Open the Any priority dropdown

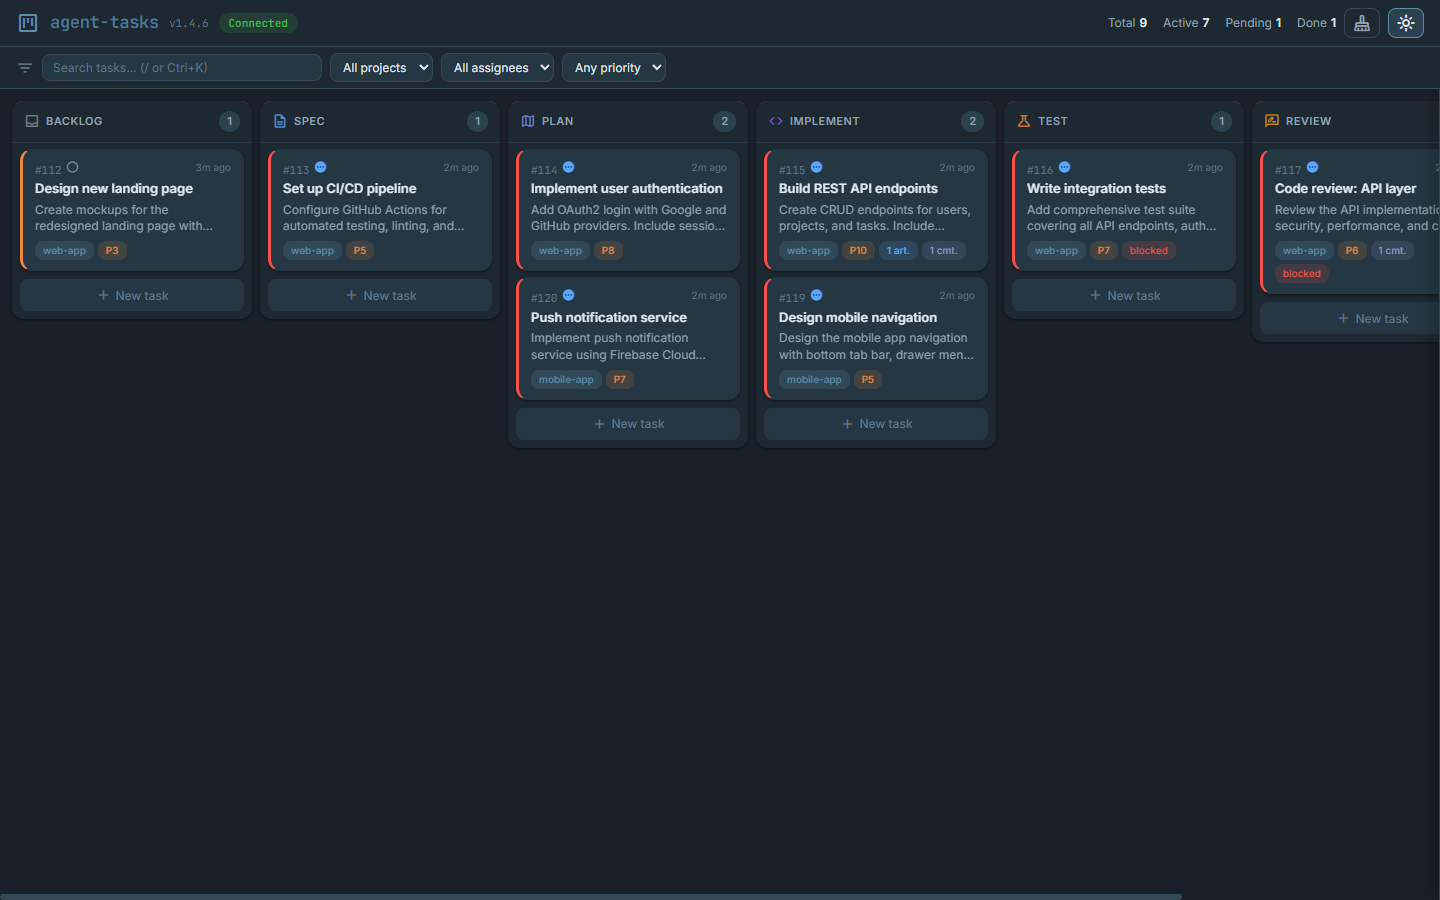tap(613, 67)
